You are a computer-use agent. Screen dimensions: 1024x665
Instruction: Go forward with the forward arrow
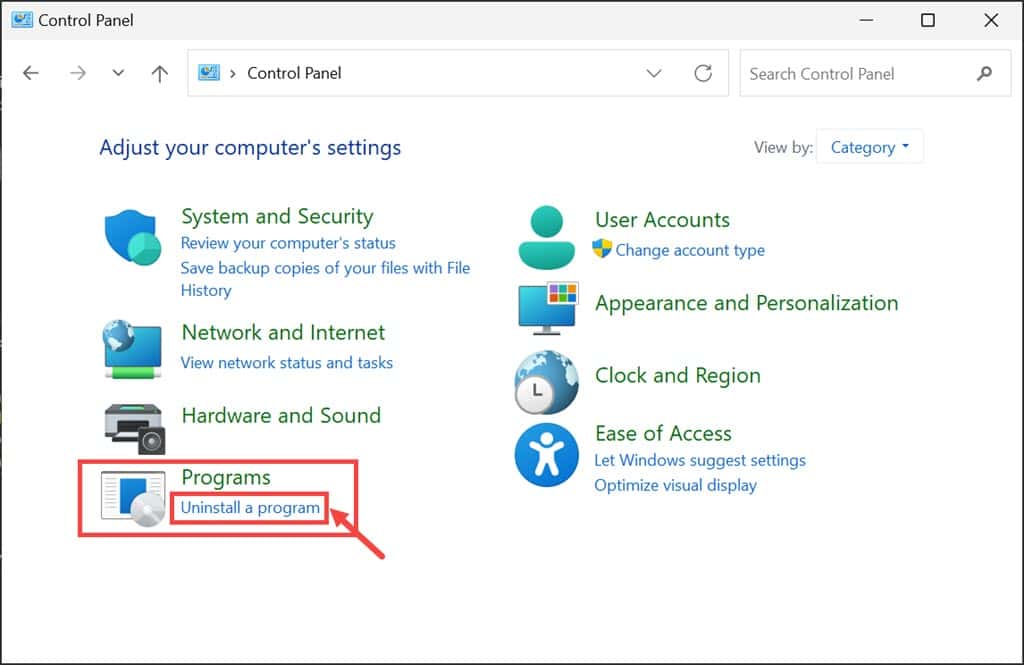tap(78, 73)
